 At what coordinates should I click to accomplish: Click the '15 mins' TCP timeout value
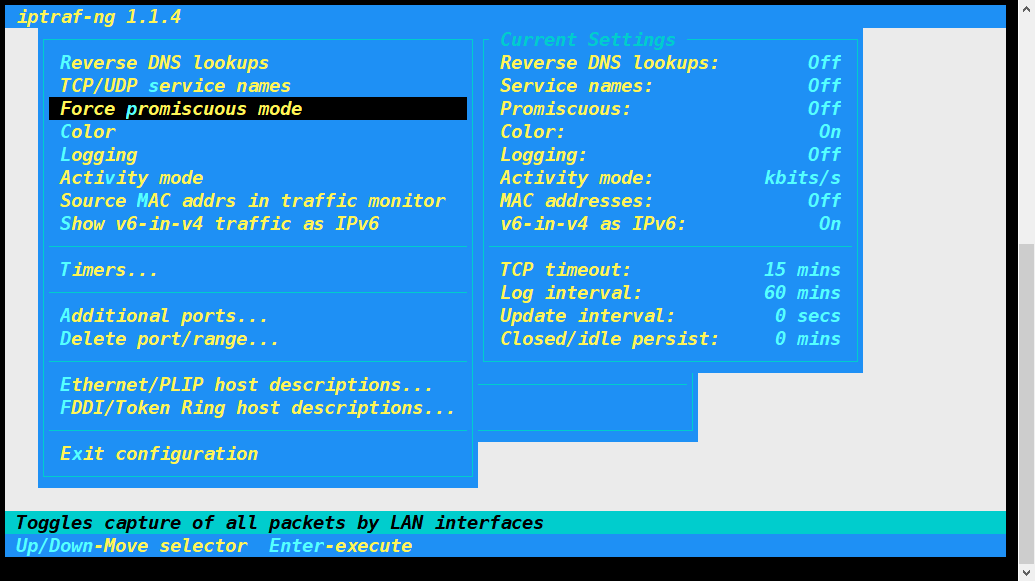pos(803,270)
